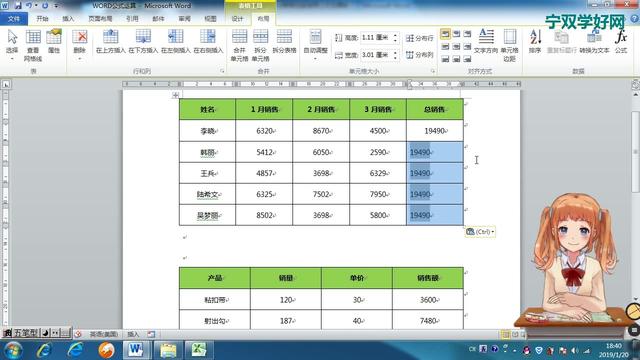Click the 李晓 name cell
The image size is (640, 360).
[207, 131]
